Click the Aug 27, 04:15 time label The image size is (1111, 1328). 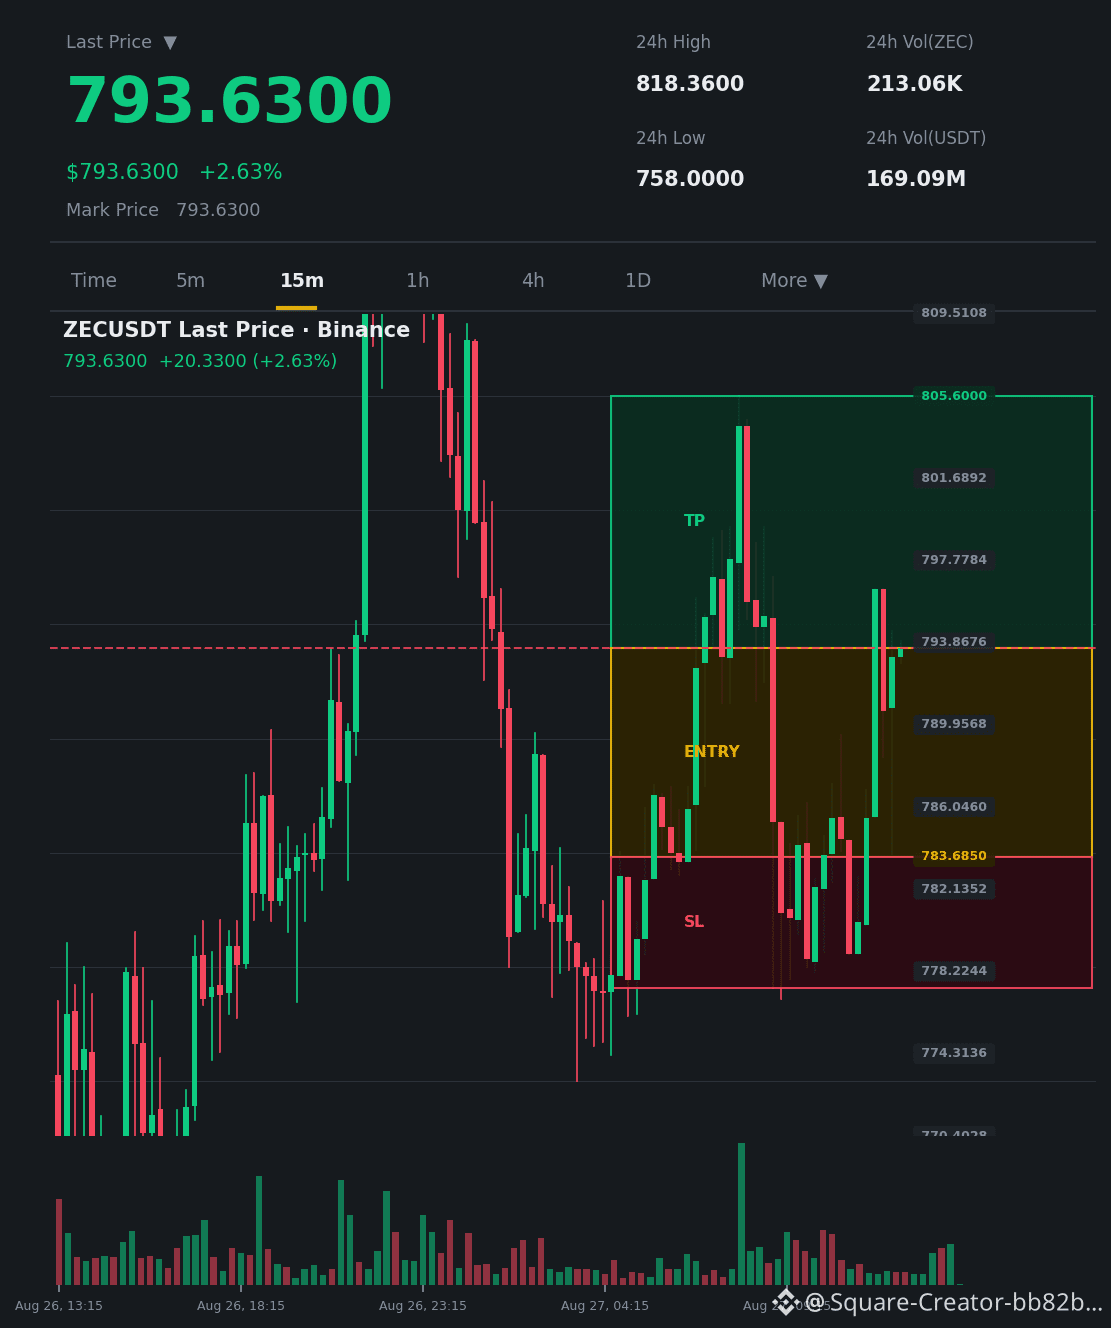pyautogui.click(x=605, y=1306)
